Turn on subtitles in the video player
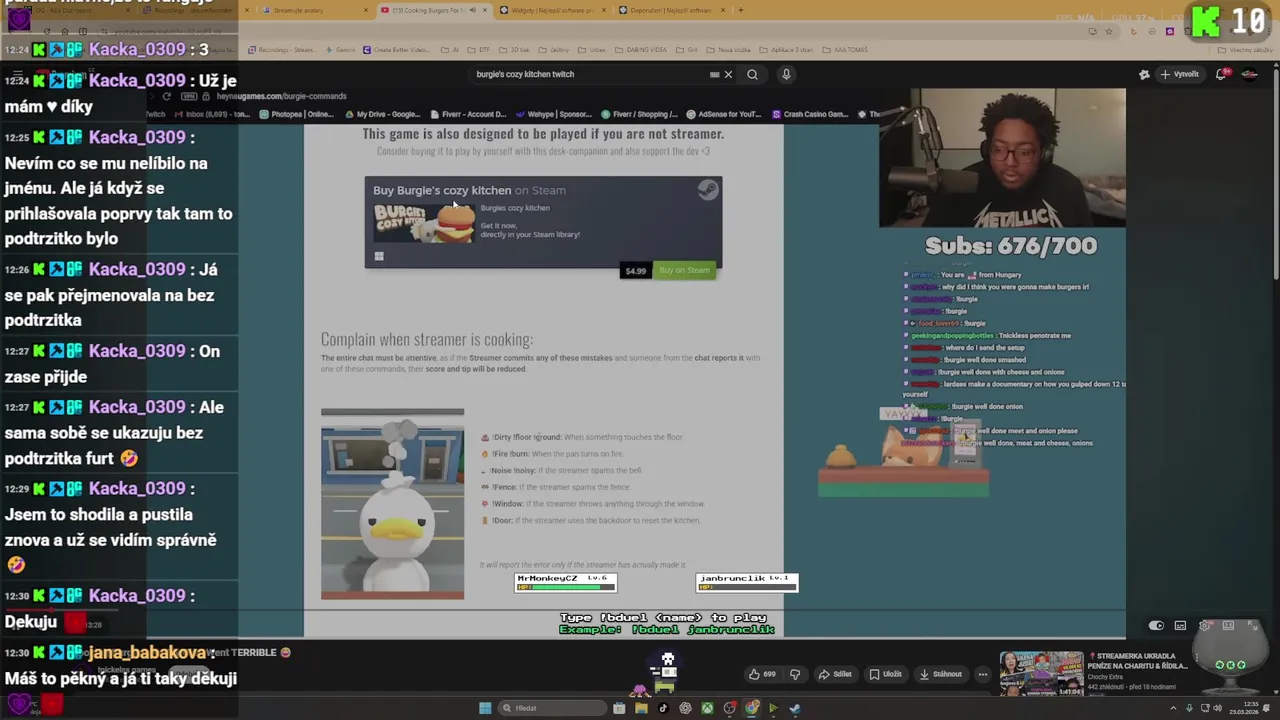1280x720 pixels. coord(1181,626)
